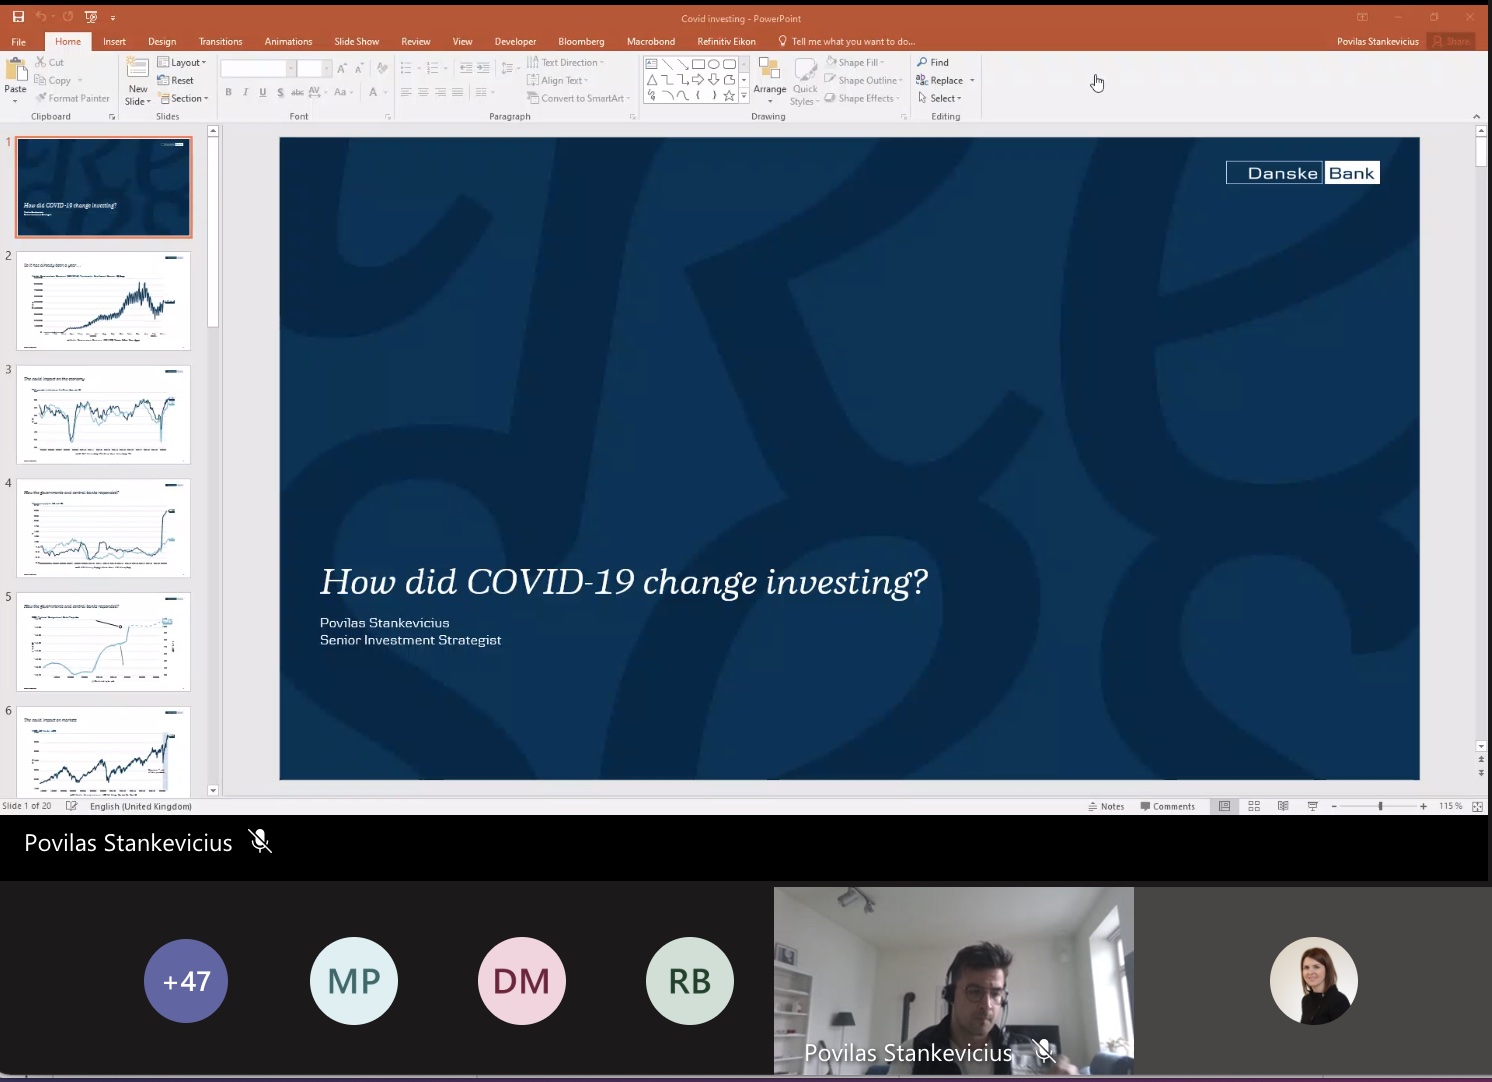Open the Arrange tool in Drawing group
Image resolution: width=1492 pixels, height=1082 pixels.
pos(769,80)
